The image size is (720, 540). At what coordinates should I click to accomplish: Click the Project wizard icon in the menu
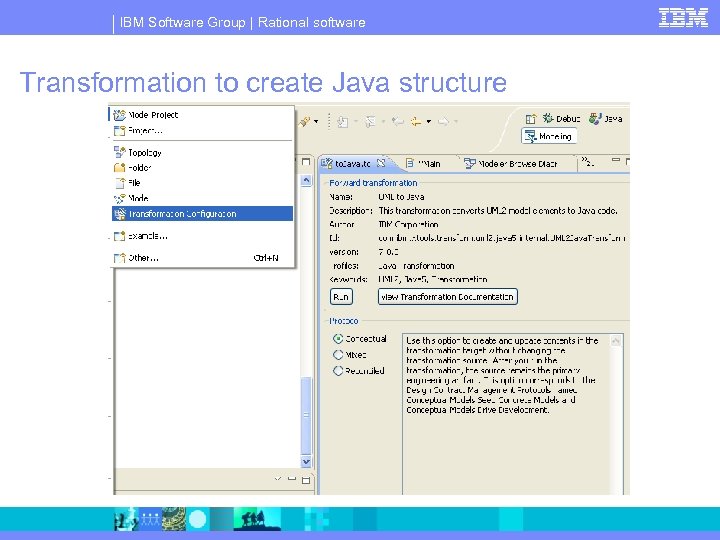[119, 131]
